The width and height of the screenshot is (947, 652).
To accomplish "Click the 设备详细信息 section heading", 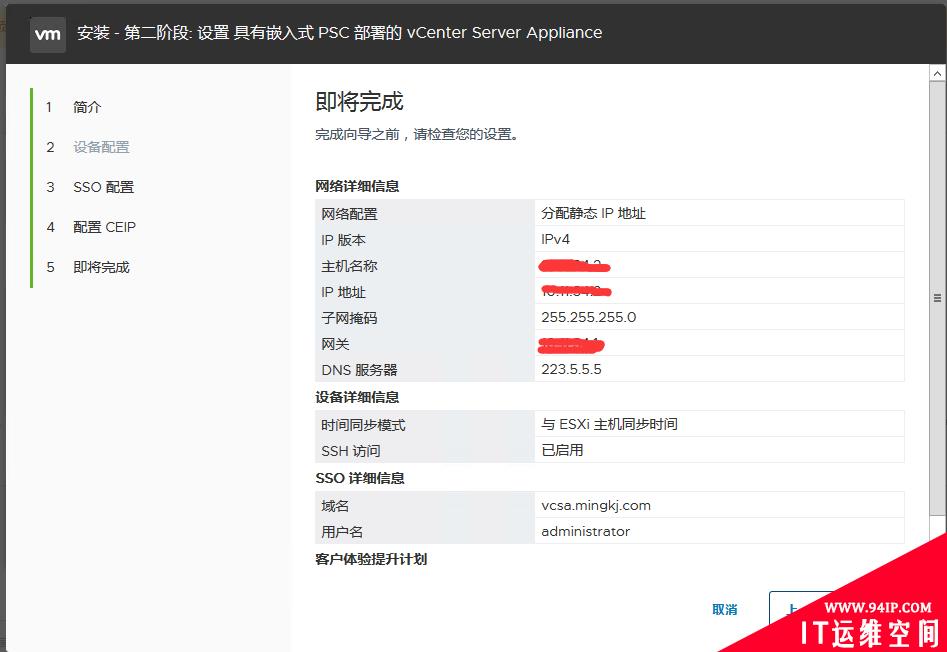I will (x=357, y=397).
